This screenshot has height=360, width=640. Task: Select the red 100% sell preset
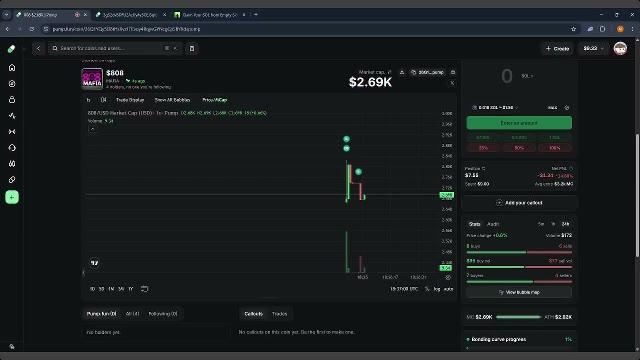pos(555,148)
